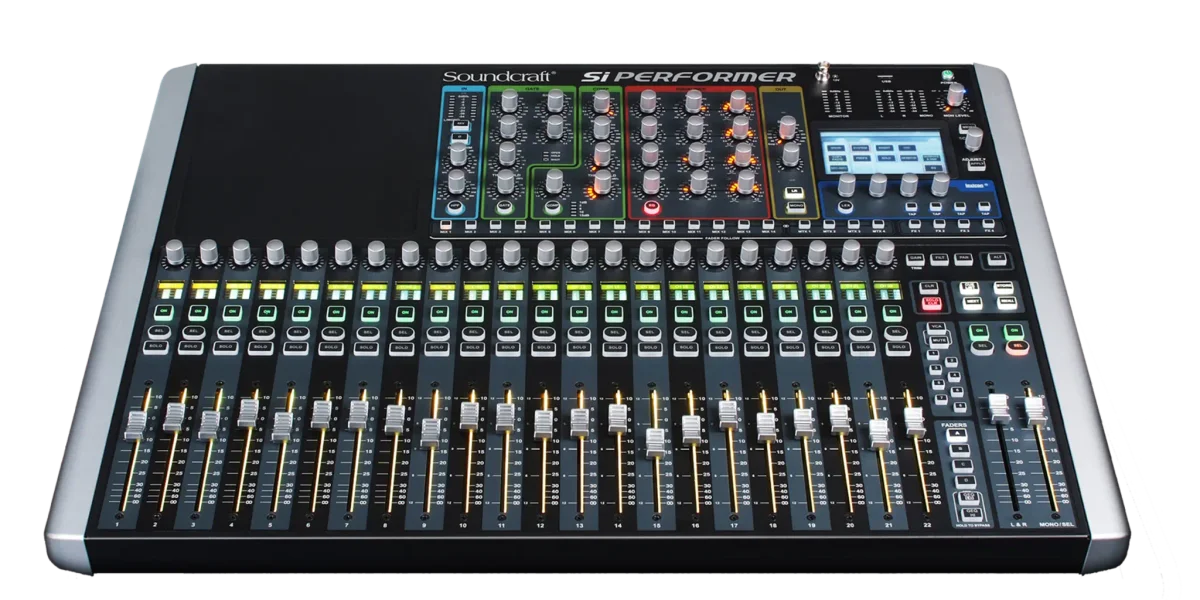Click the FILT encoder mode button
1200x600 pixels.
point(941,258)
